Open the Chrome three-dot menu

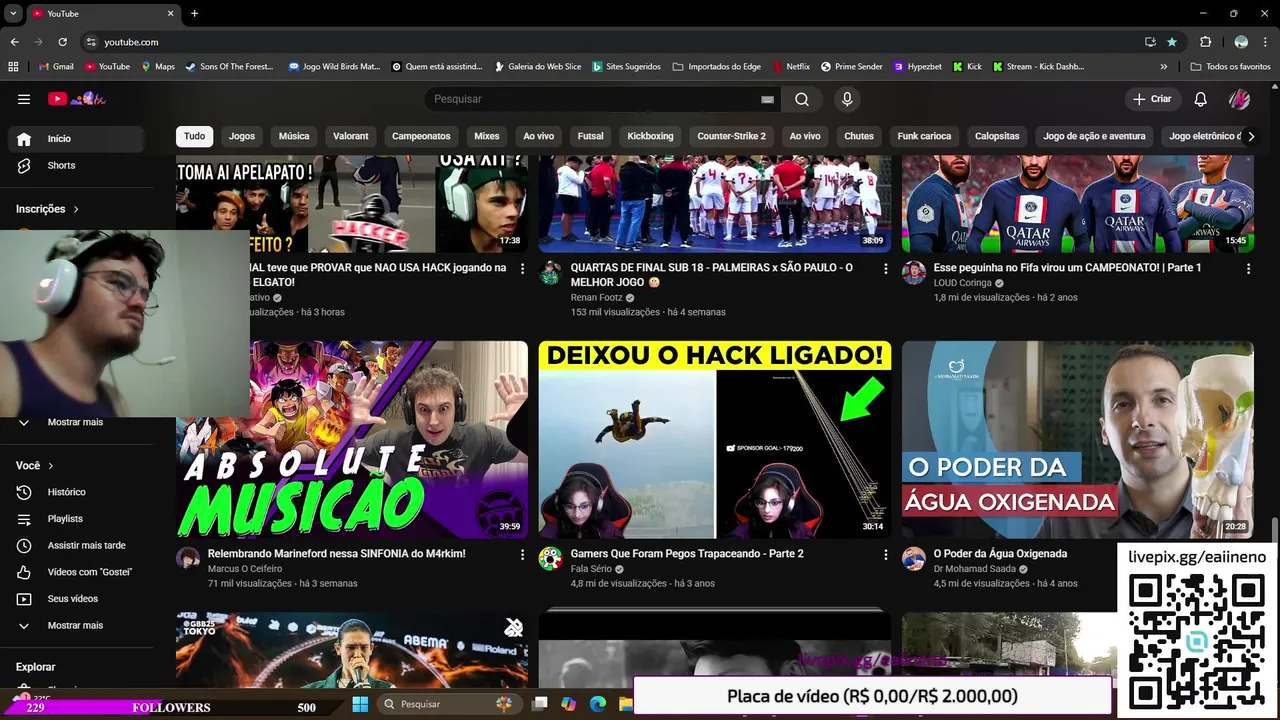pos(1266,42)
